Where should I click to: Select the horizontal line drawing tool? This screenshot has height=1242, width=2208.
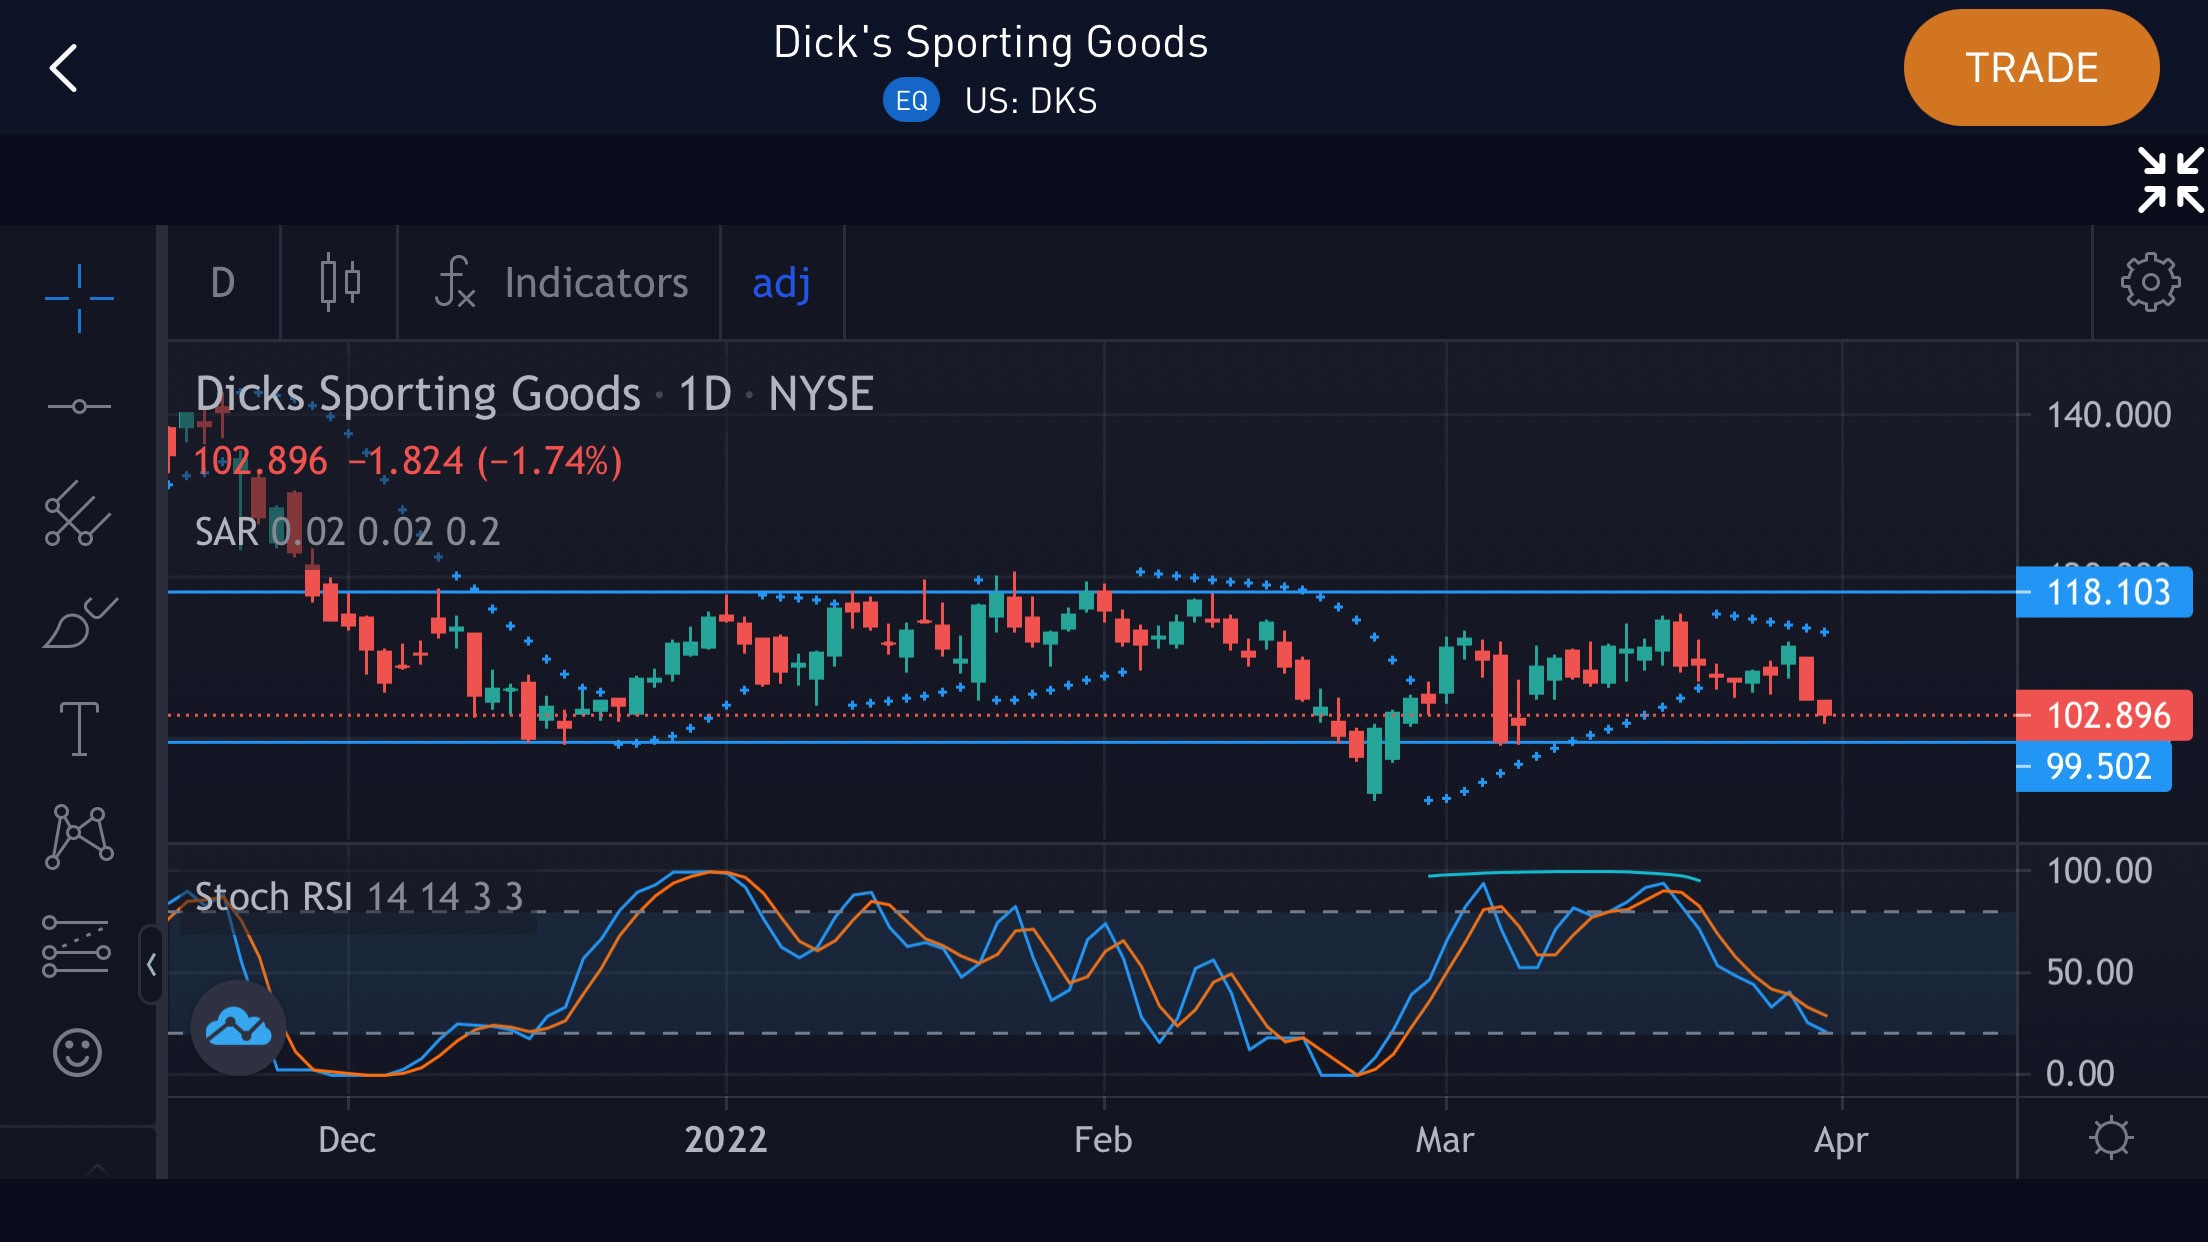79,406
